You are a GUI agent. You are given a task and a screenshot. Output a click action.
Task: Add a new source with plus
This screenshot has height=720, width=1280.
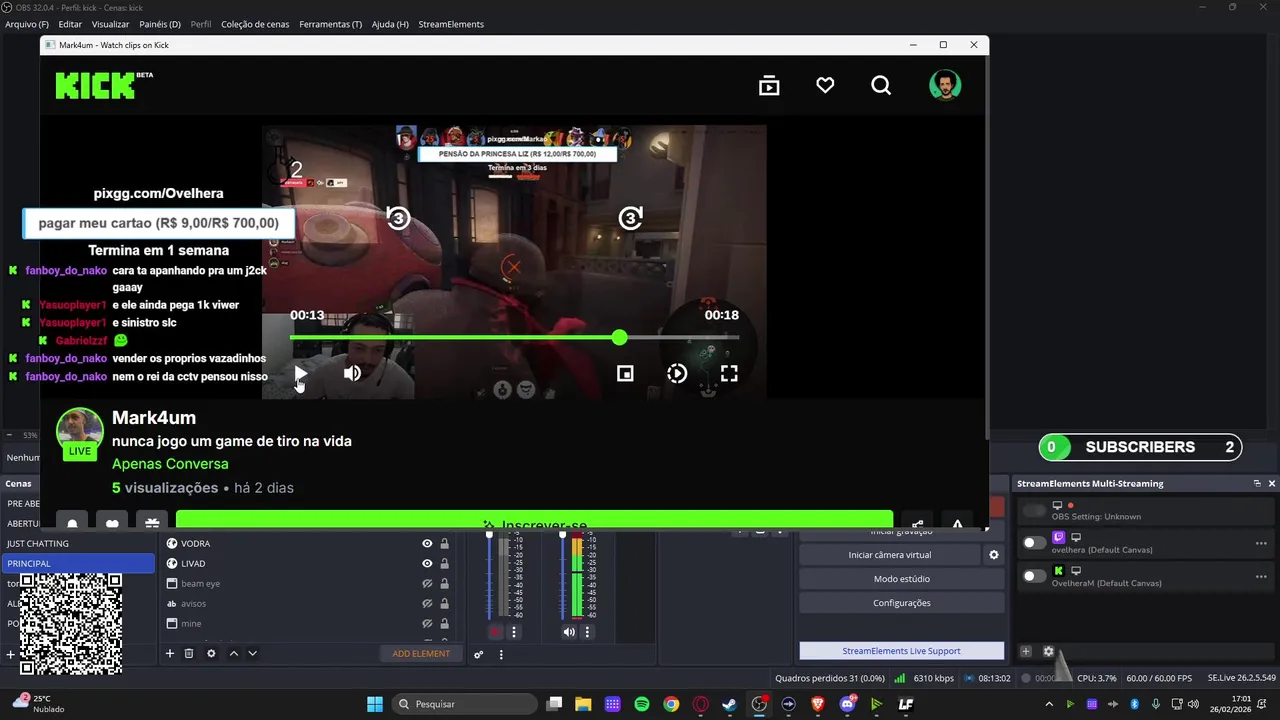[x=170, y=653]
